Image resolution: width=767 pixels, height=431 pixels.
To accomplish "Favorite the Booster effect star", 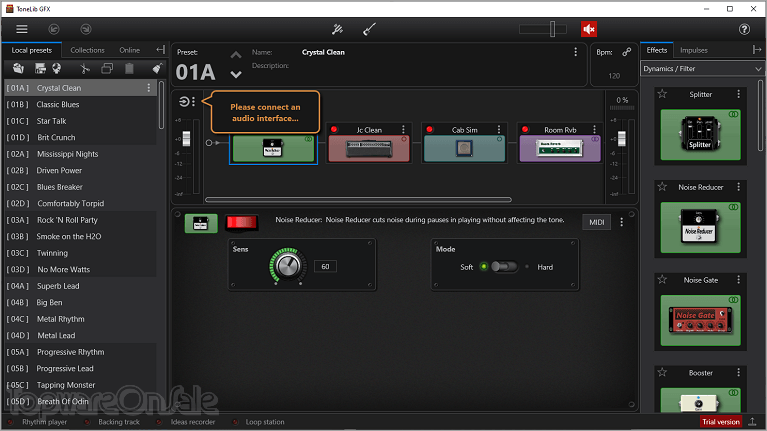I will (662, 373).
